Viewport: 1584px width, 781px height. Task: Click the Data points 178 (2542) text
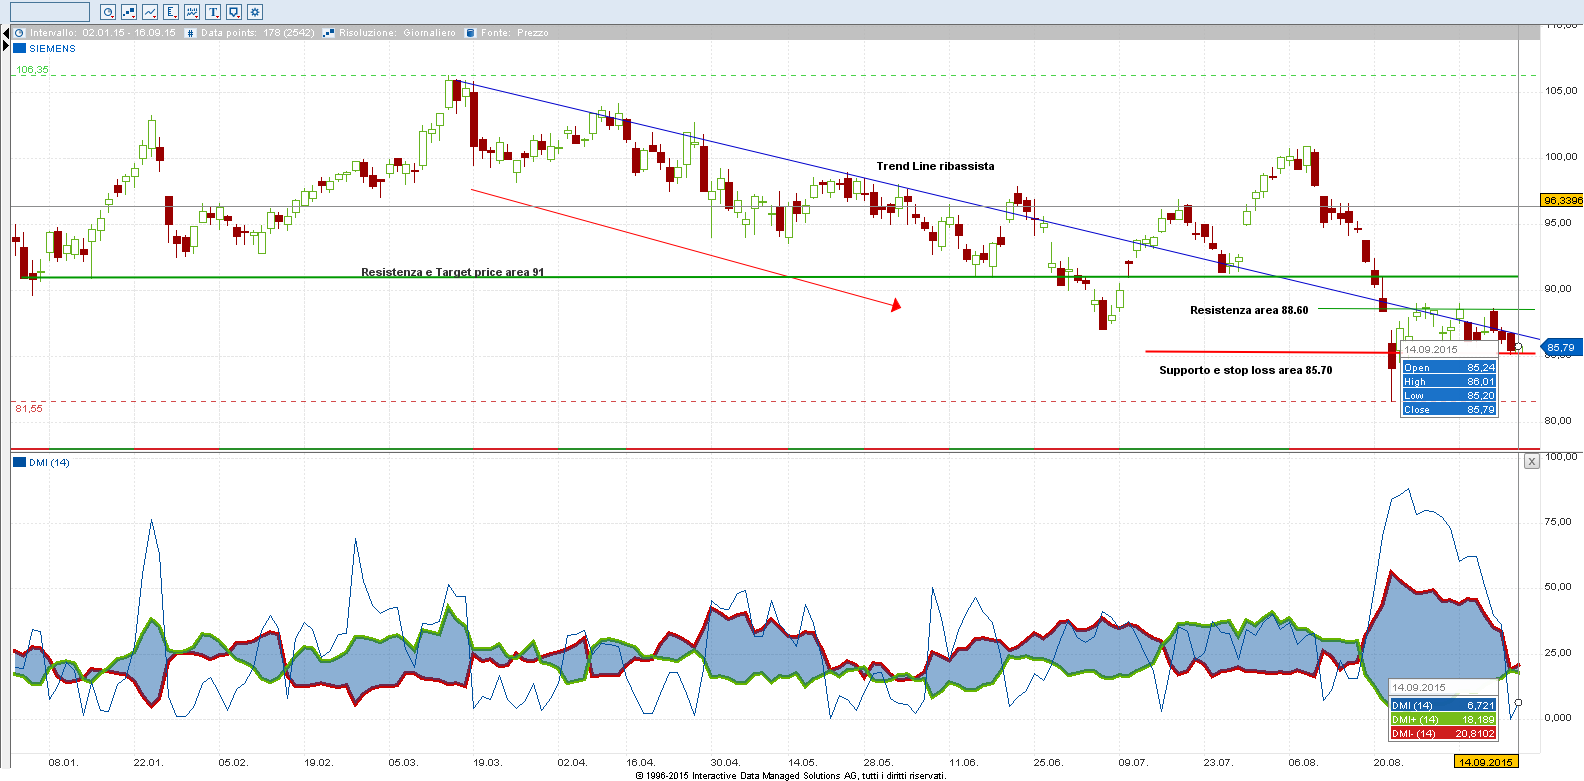[257, 33]
